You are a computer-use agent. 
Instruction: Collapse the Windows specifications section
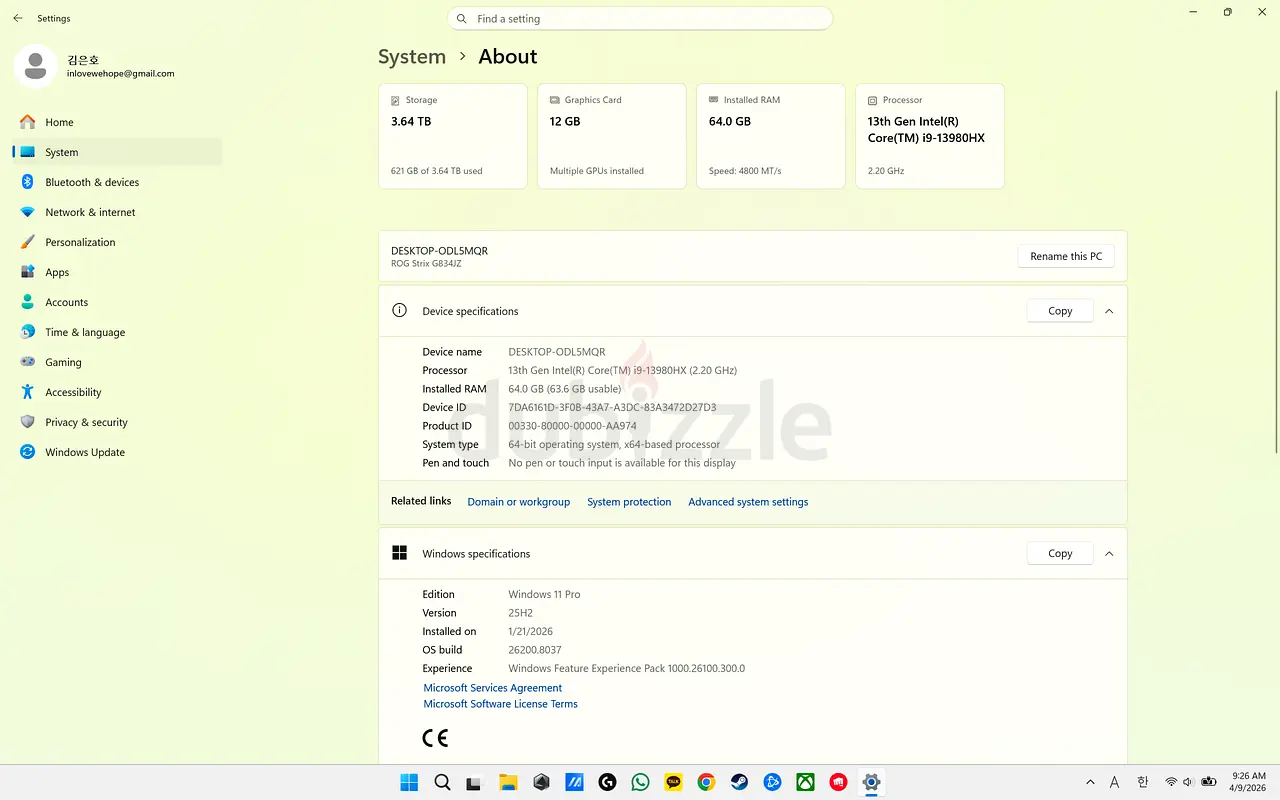point(1109,553)
